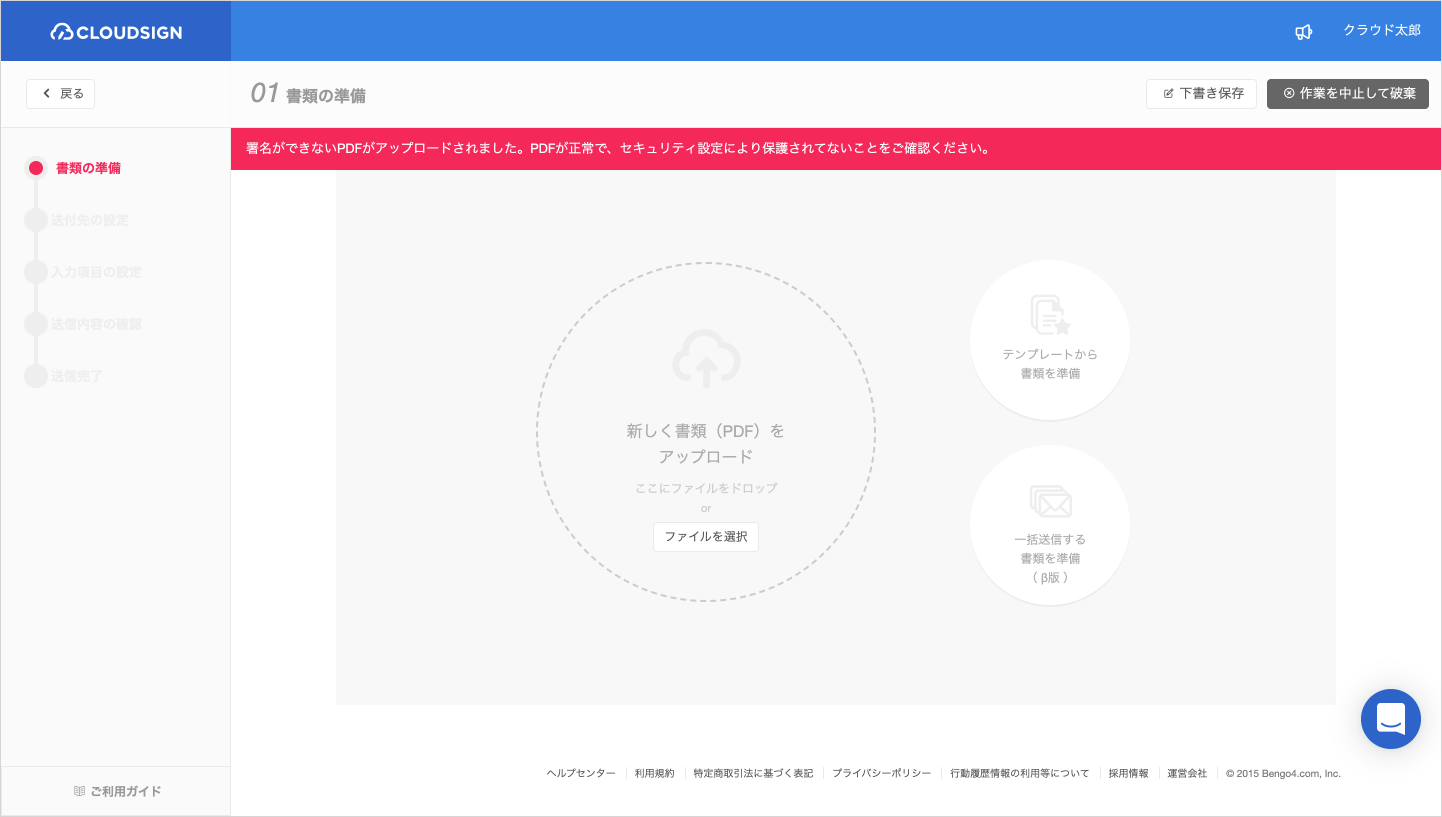Click the CloudSign logo in header
This screenshot has width=1442, height=817.
click(116, 32)
